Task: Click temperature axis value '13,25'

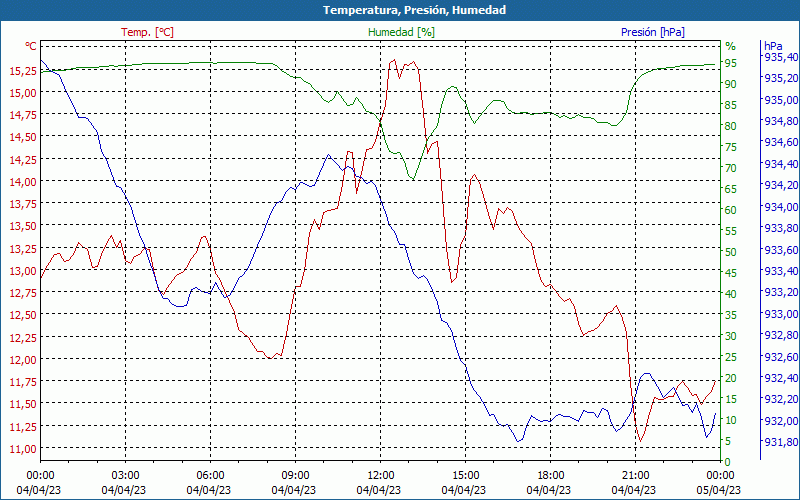Action: tap(23, 248)
